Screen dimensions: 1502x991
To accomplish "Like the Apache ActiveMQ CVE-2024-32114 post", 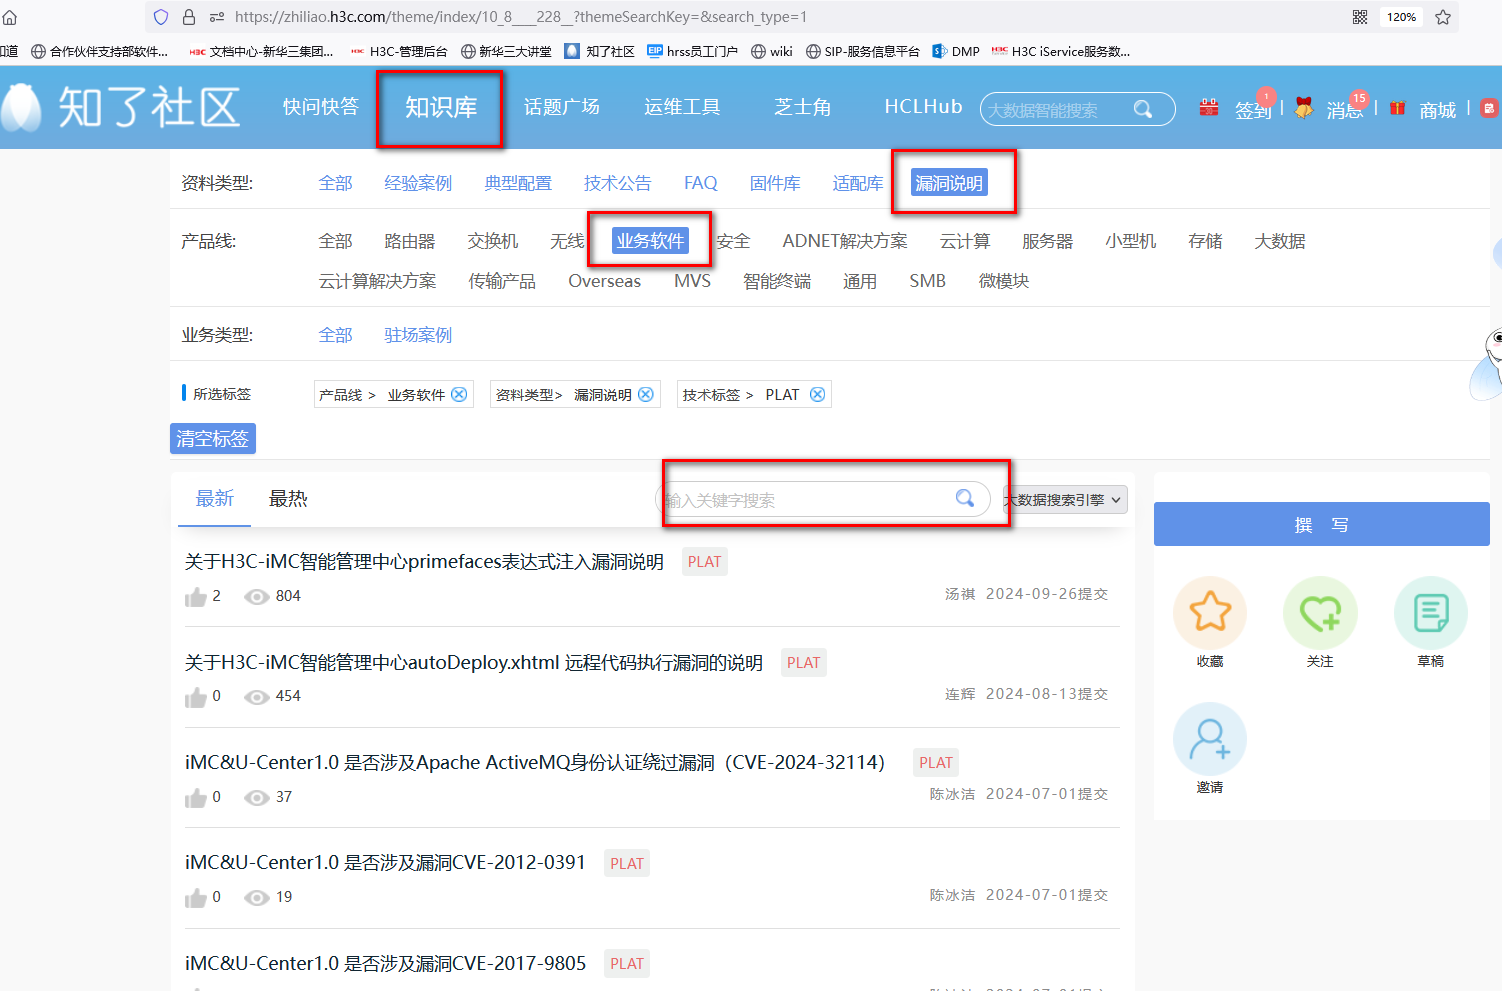I will (196, 798).
